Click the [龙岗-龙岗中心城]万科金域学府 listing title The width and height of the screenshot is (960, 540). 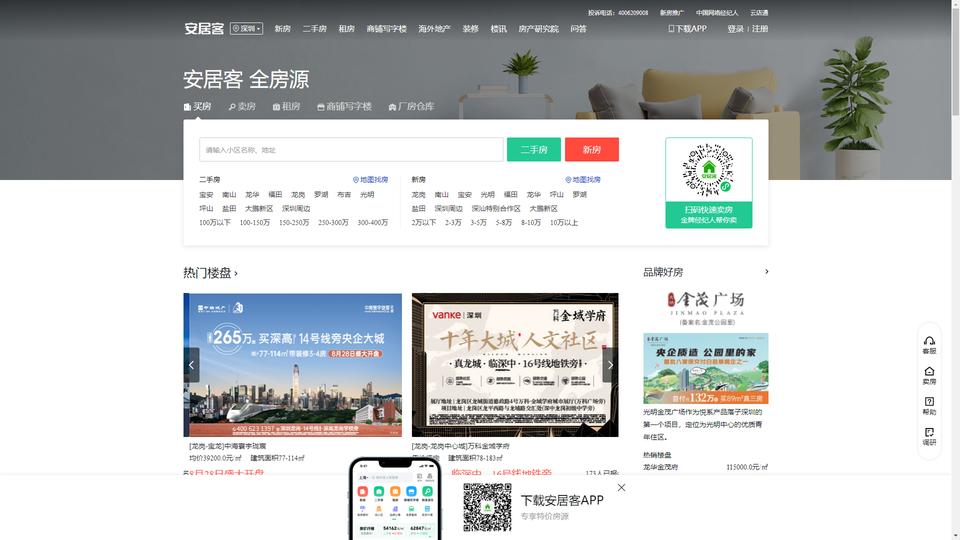click(x=460, y=446)
